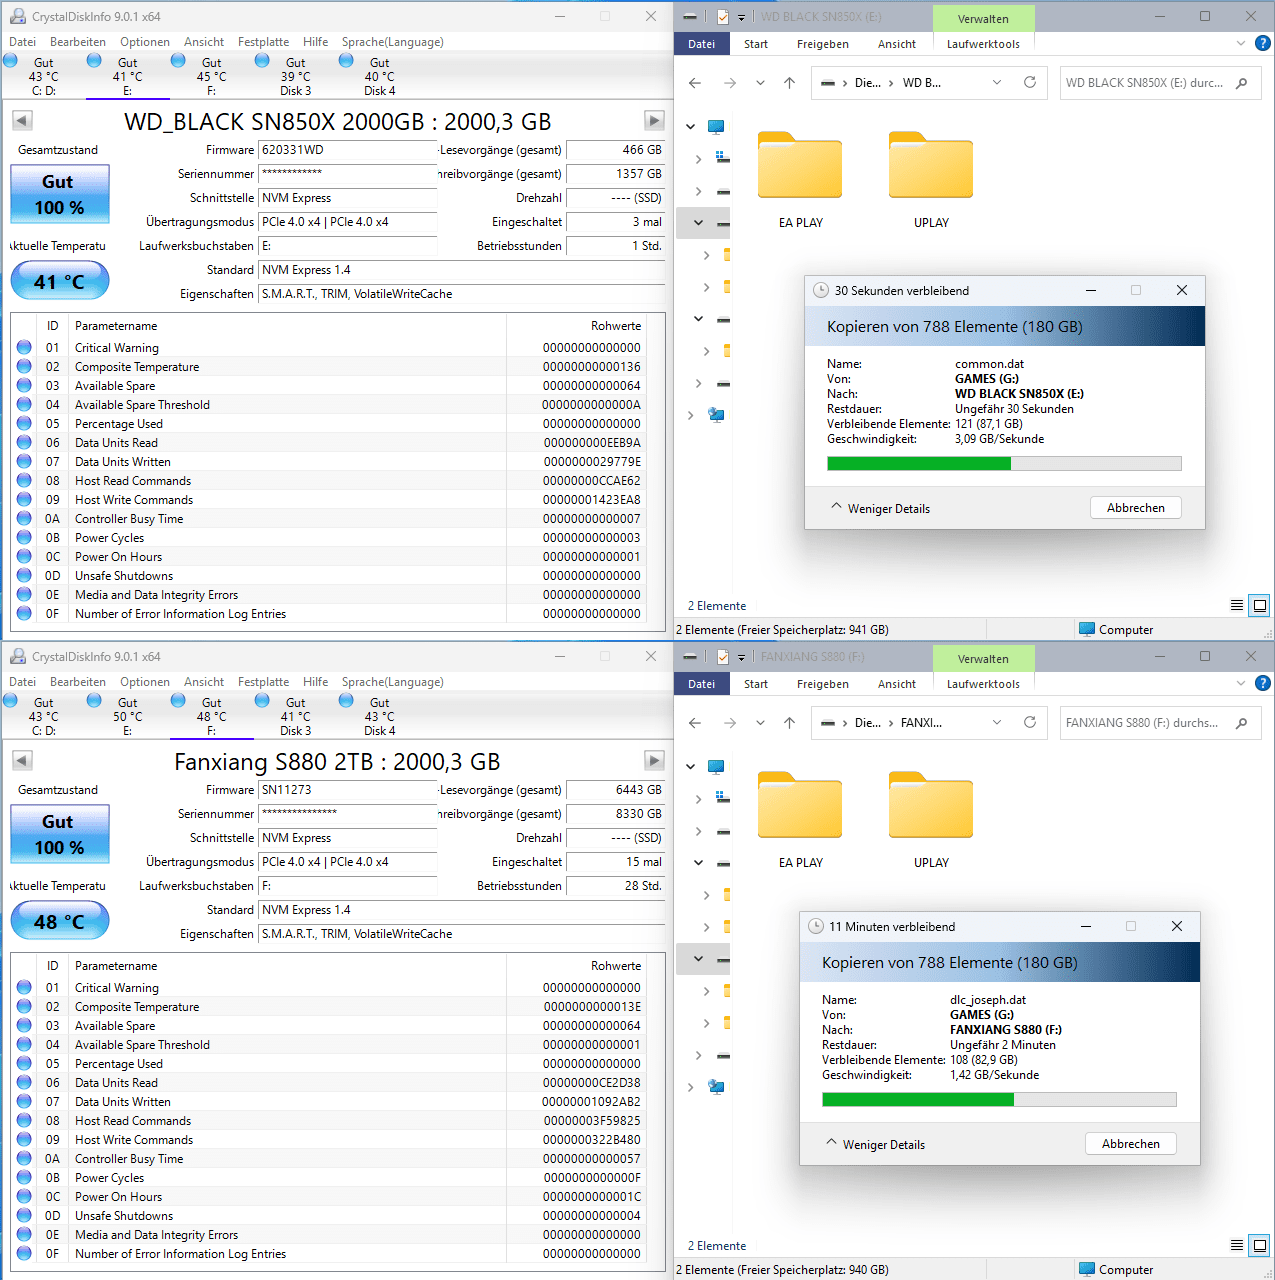This screenshot has width=1275, height=1280.
Task: Switch to Laufwerktools tab in FANXIANG Explorer
Action: 983,684
